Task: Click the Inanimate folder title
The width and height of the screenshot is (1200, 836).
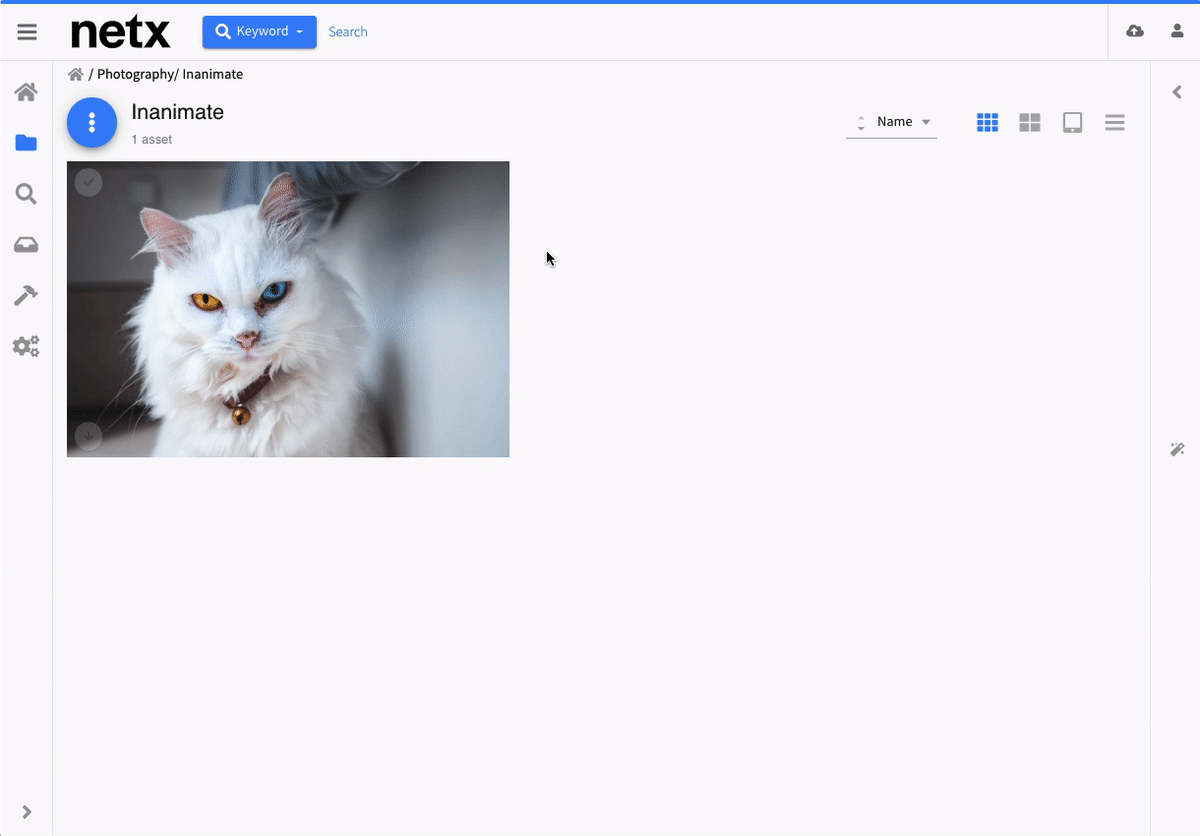Action: click(x=178, y=112)
